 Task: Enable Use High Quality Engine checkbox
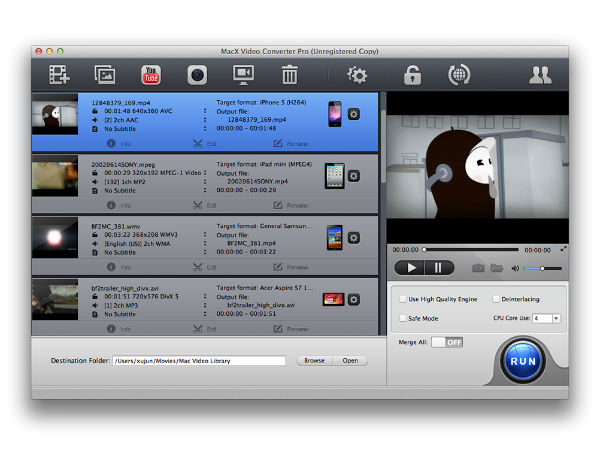[x=402, y=299]
